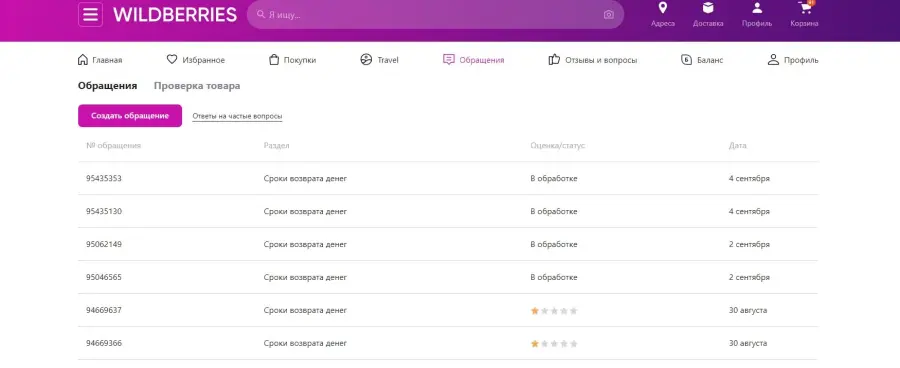Click date 4 сентября in row 95435353
The image size is (900, 368).
749,179
